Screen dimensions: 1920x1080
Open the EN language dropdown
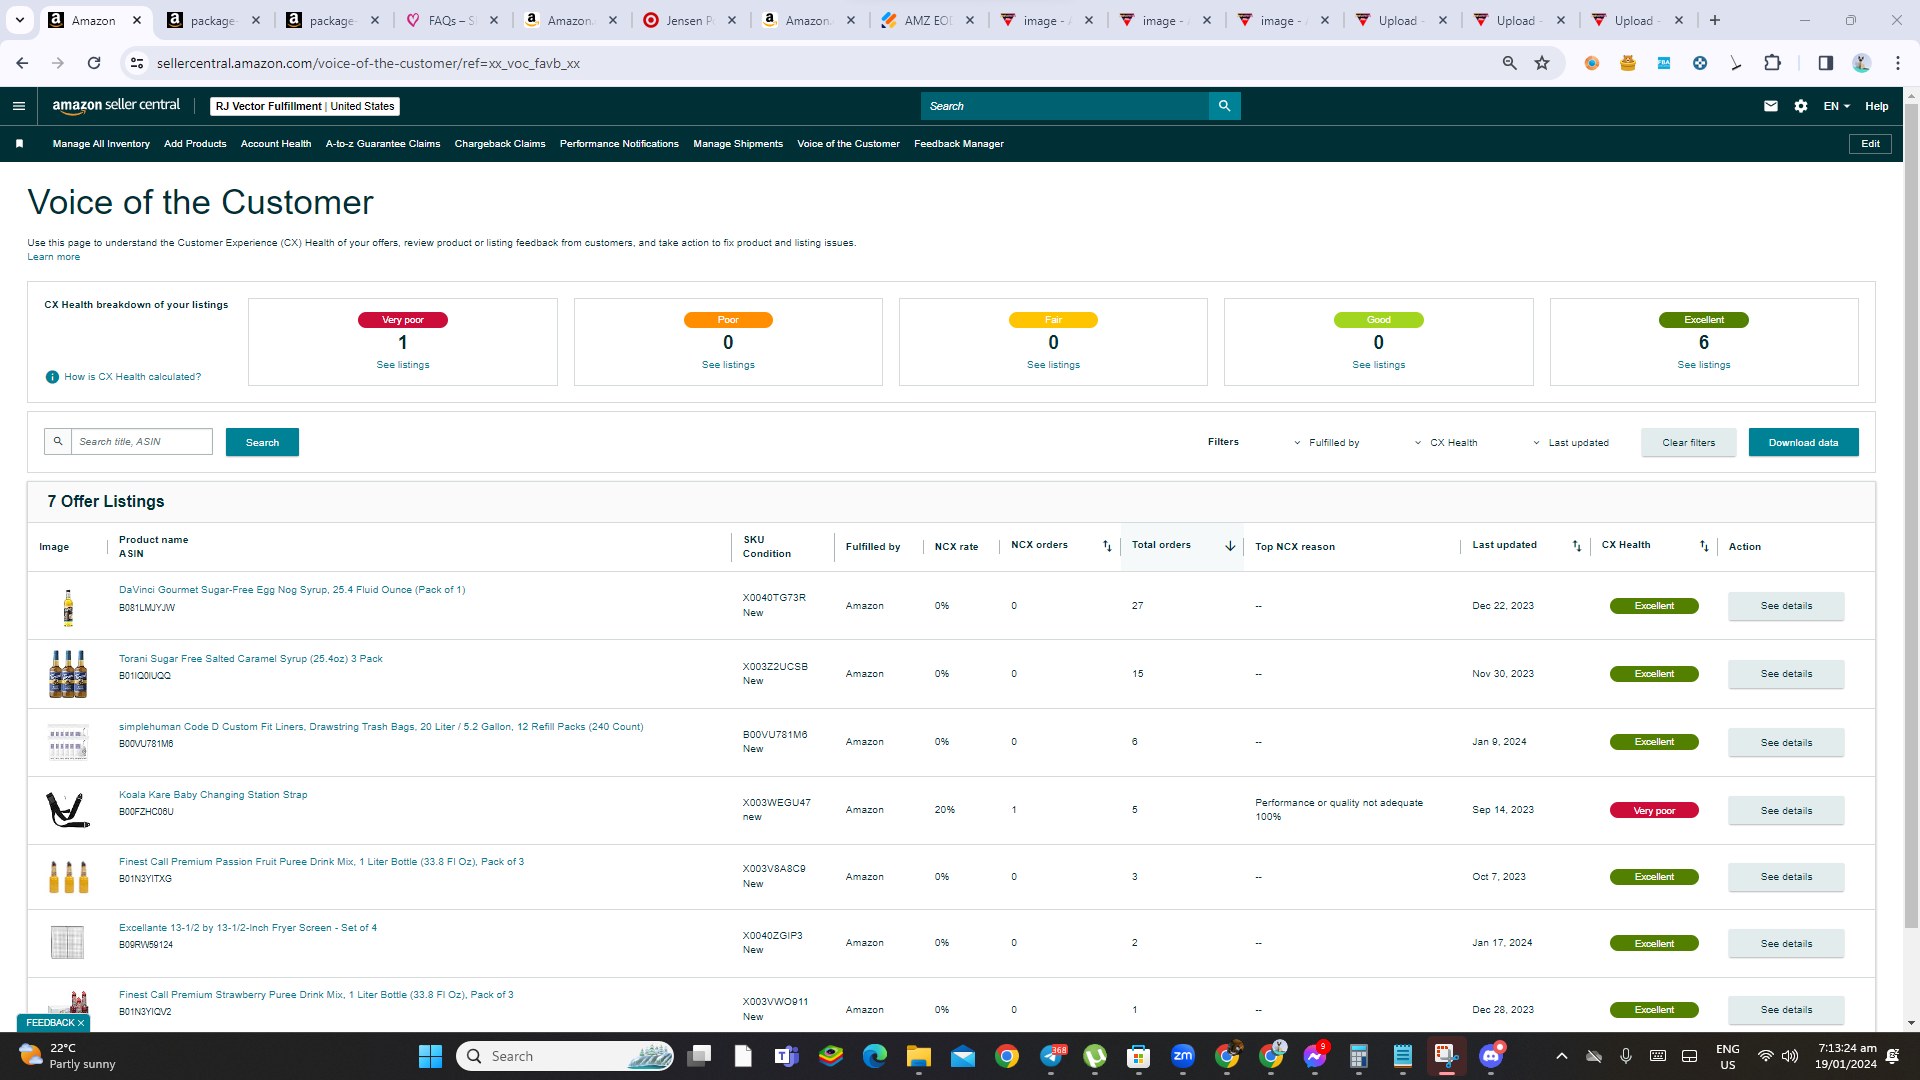[1837, 106]
